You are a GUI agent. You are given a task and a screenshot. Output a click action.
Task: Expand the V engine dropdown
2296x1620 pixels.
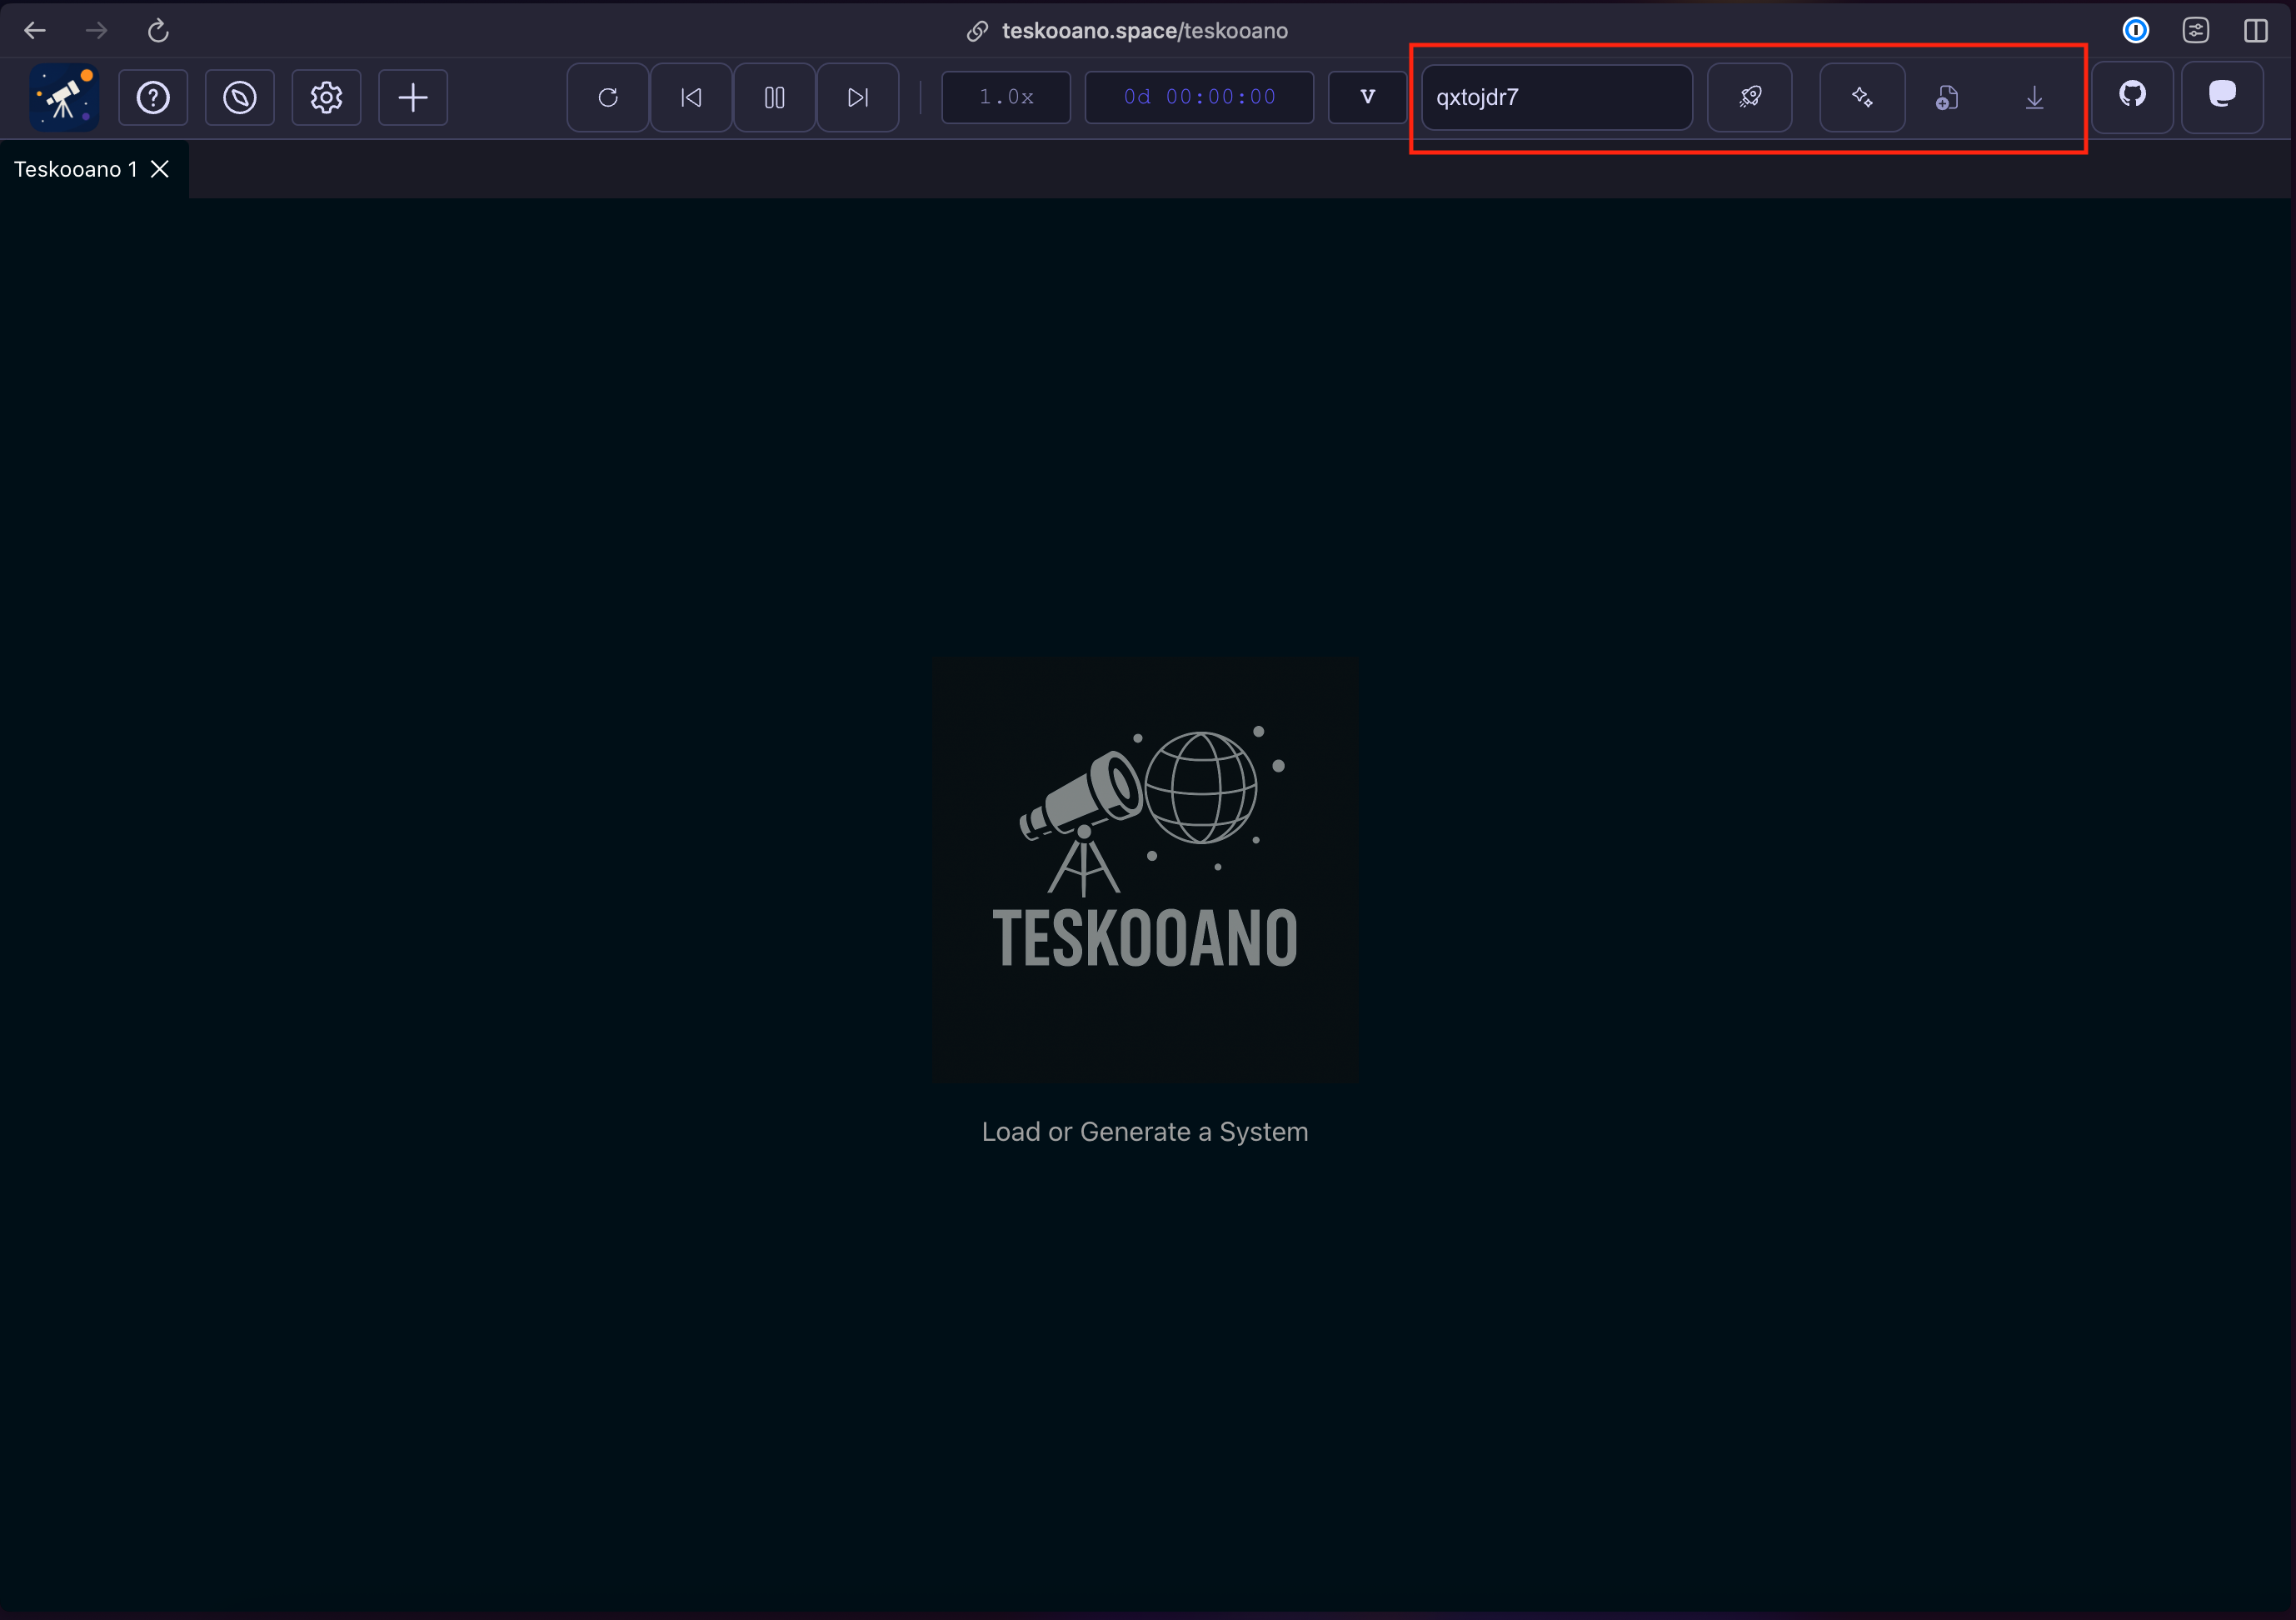[1367, 97]
